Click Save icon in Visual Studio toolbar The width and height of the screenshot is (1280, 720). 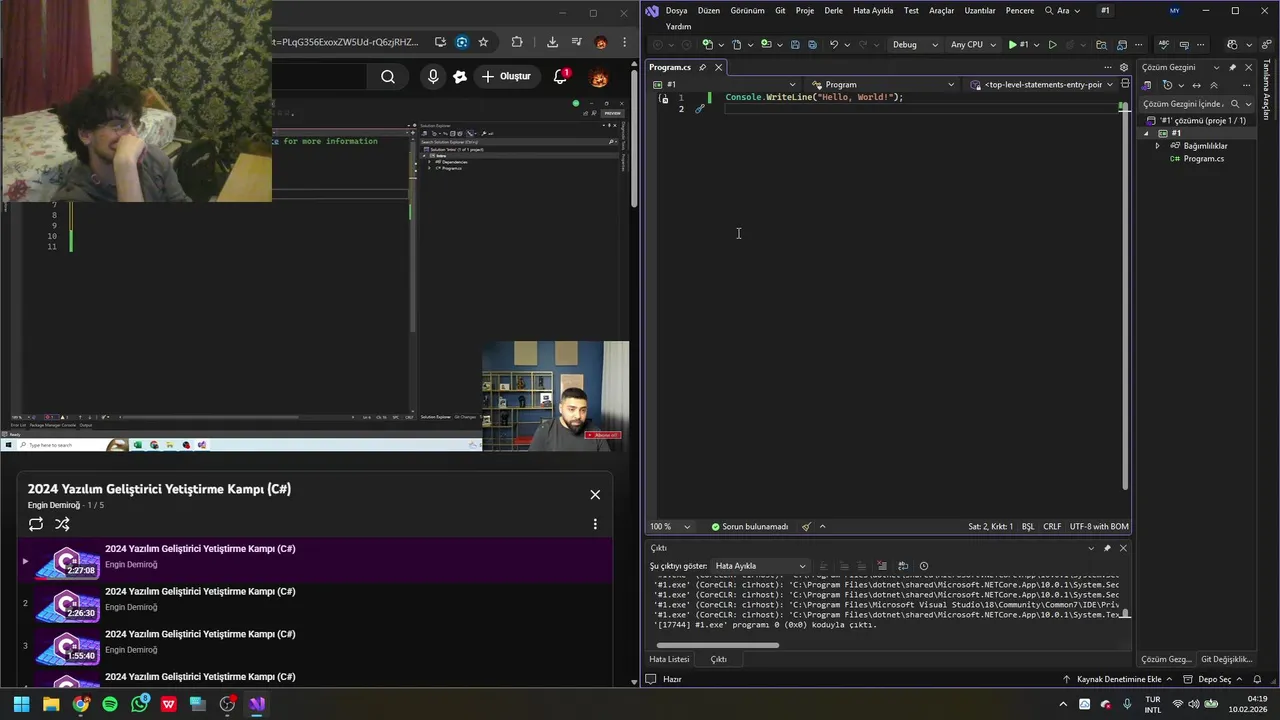(x=795, y=45)
